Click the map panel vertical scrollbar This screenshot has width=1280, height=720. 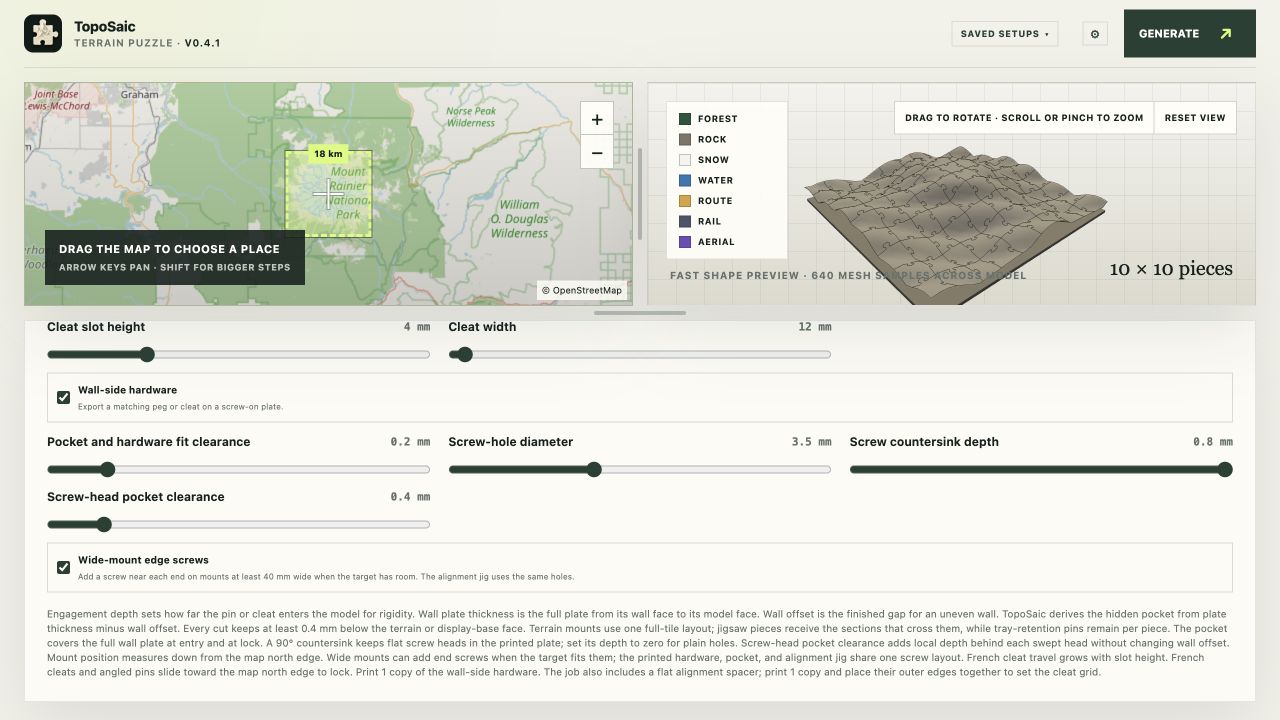640,194
